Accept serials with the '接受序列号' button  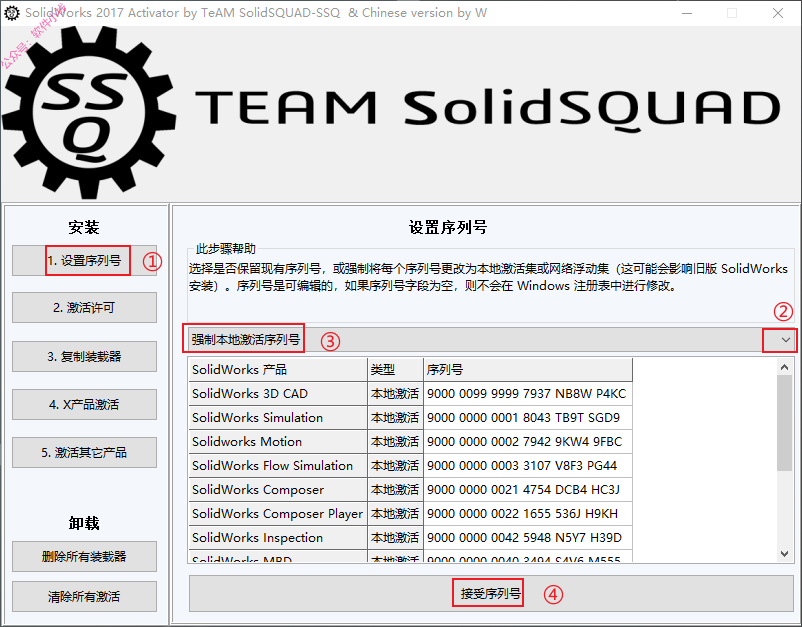[x=491, y=593]
